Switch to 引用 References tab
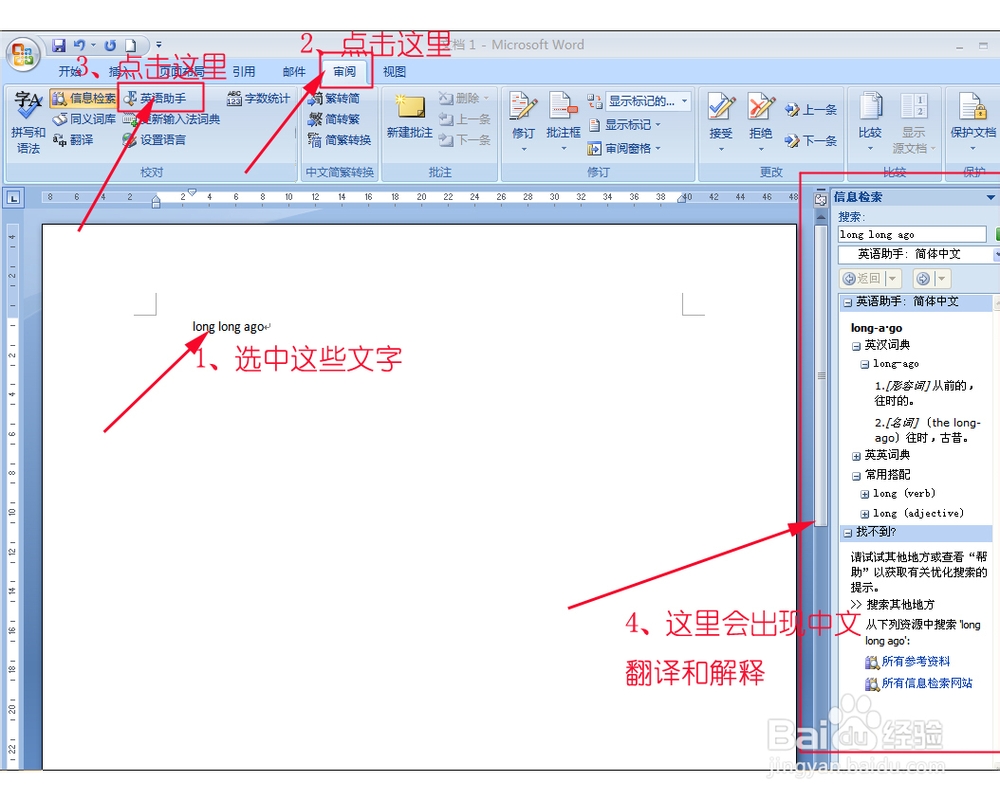The image size is (1000, 800). (x=244, y=71)
